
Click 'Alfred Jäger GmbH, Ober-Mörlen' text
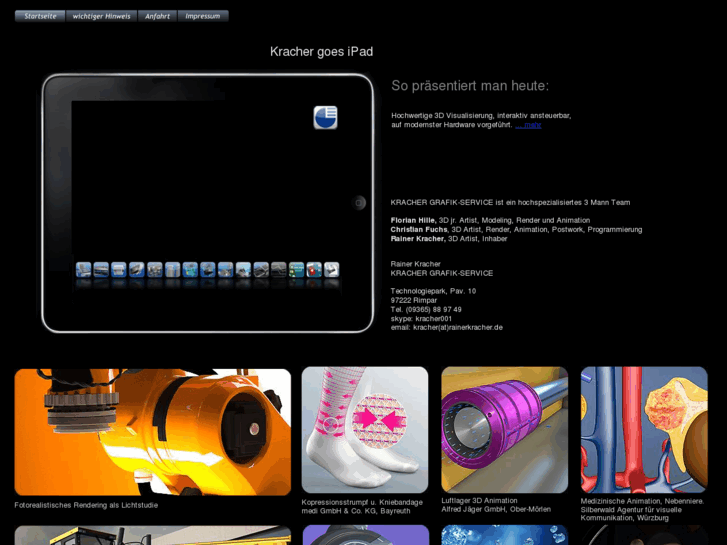pyautogui.click(x=496, y=509)
